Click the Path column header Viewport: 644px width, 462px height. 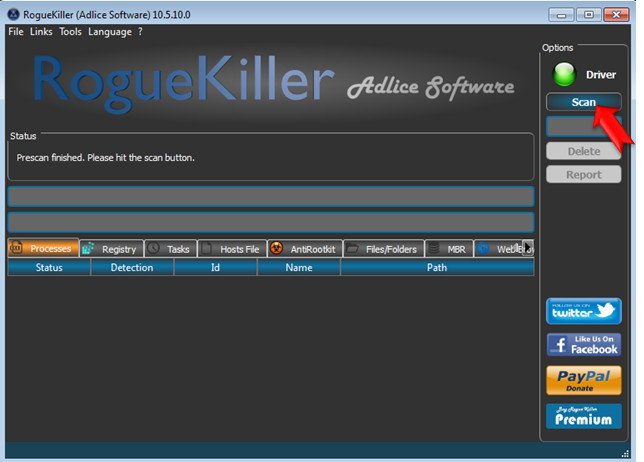[437, 268]
